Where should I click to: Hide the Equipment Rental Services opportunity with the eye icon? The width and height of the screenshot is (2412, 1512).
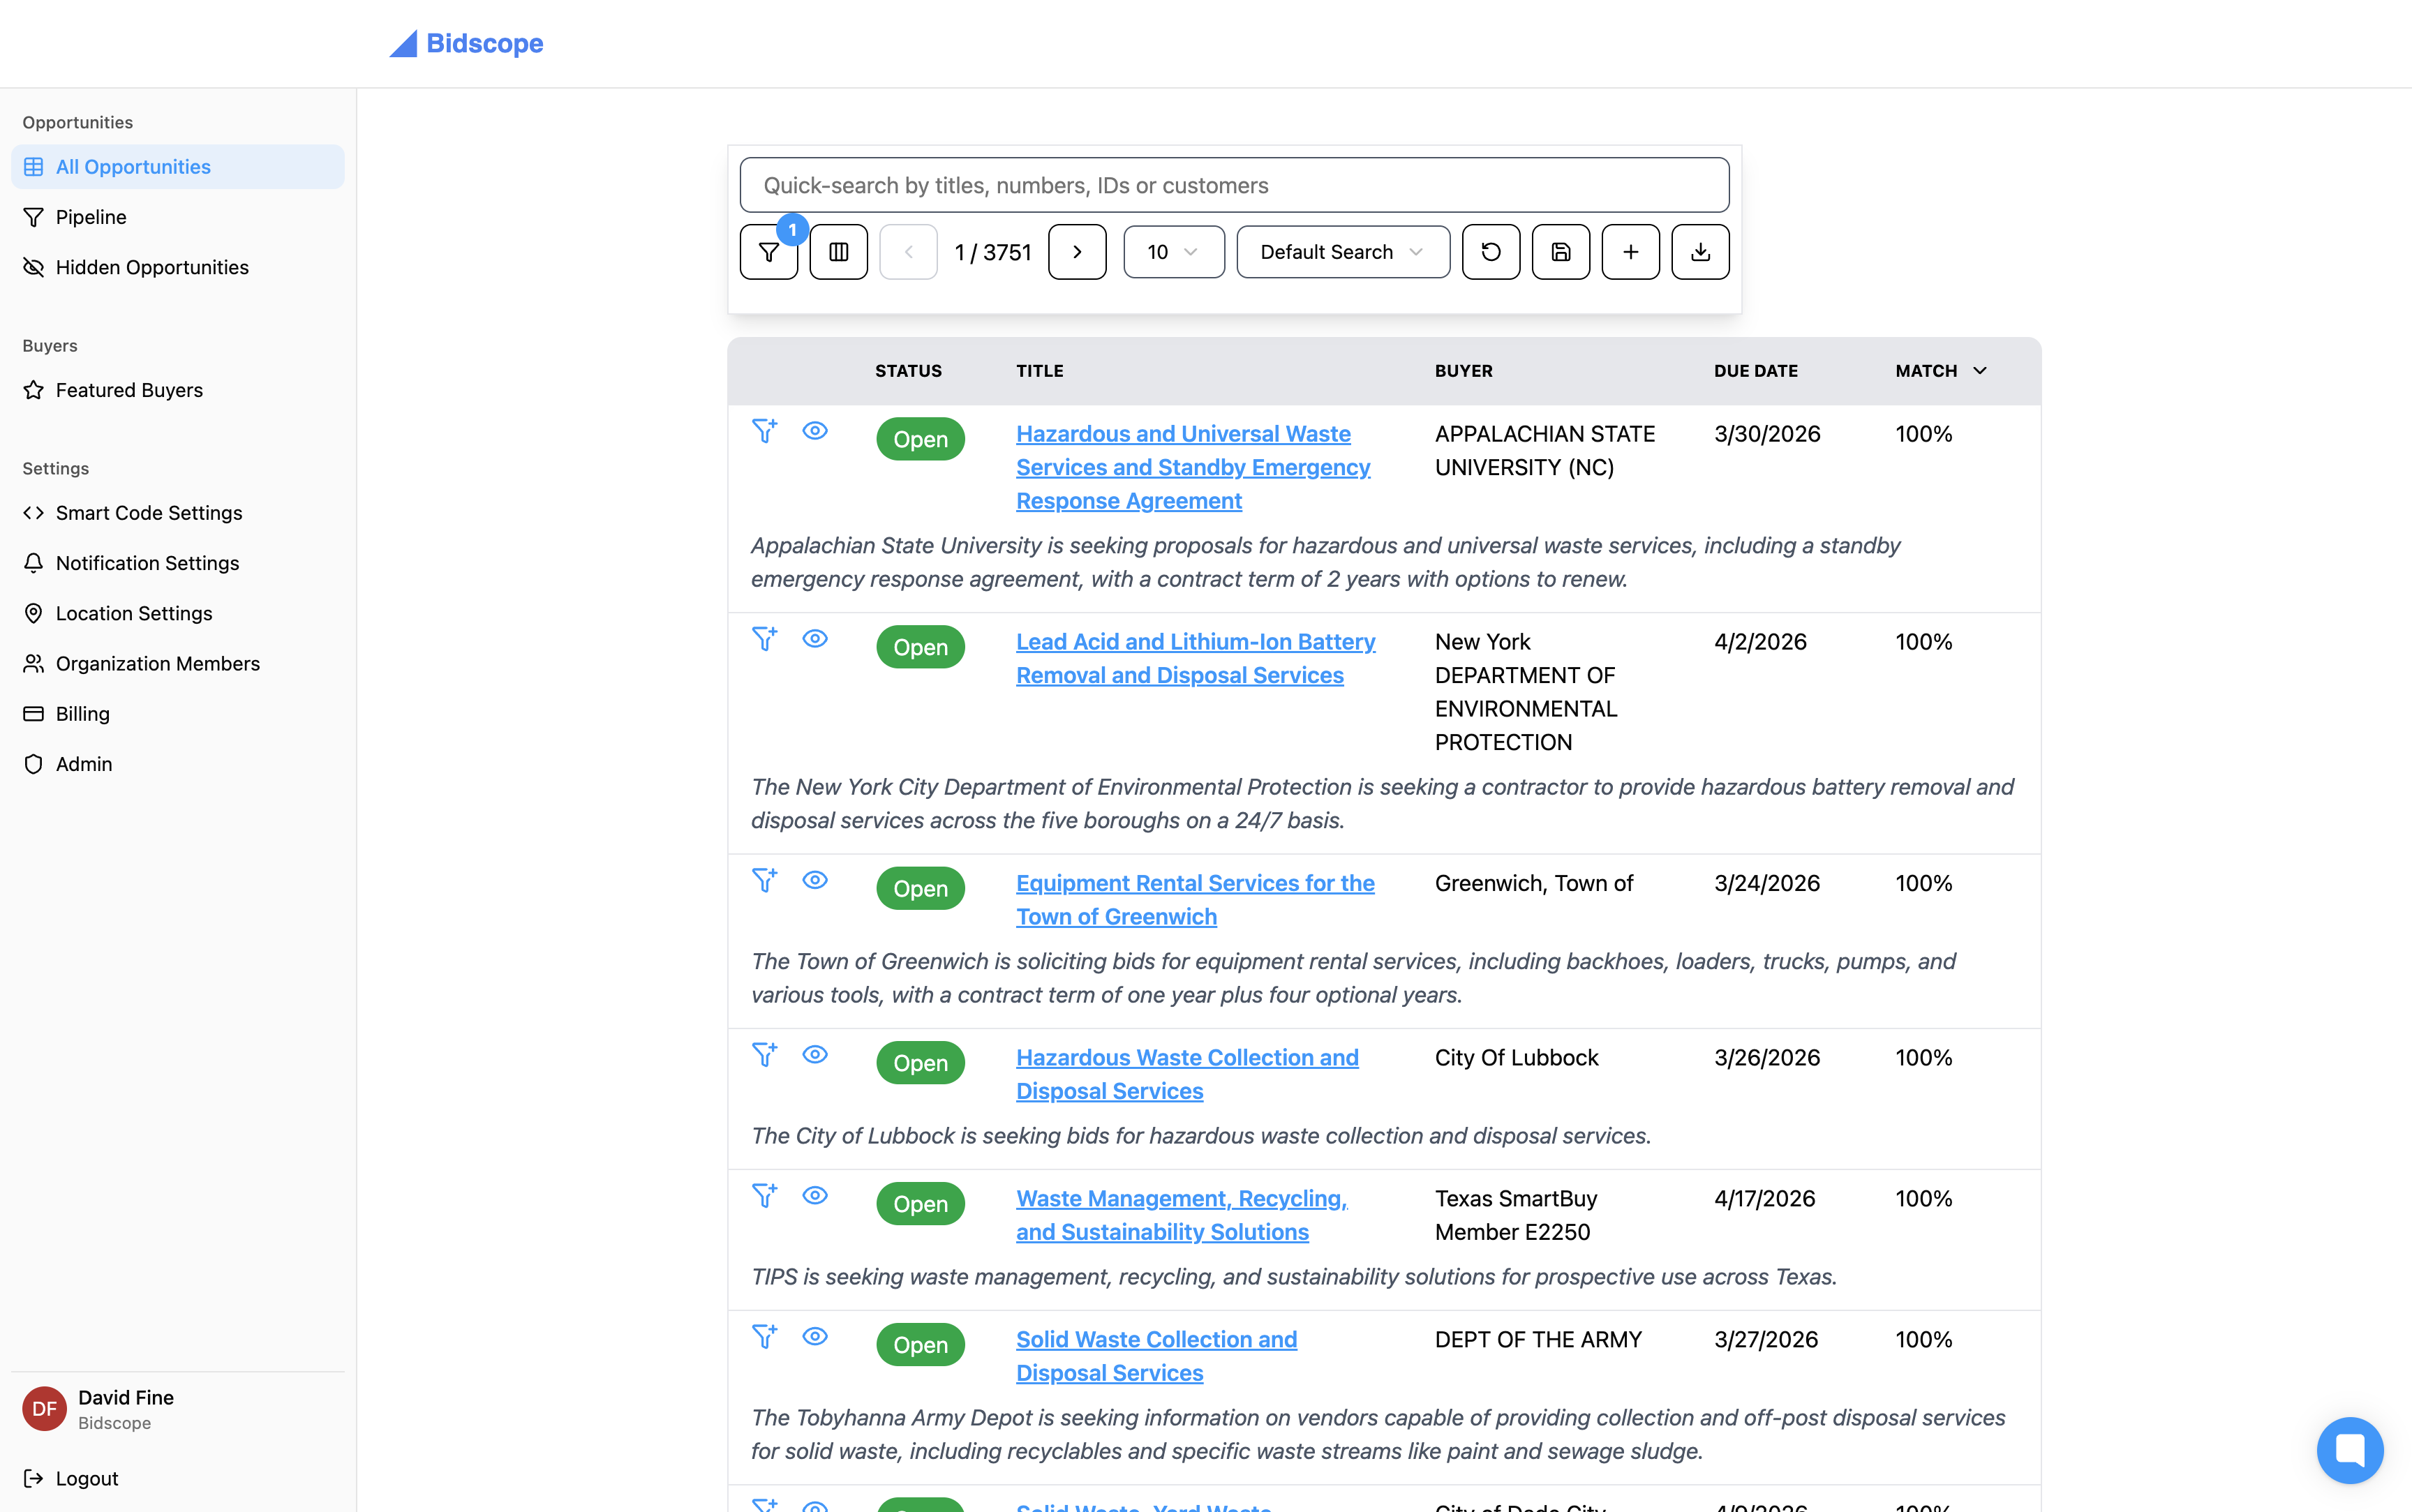pos(815,880)
